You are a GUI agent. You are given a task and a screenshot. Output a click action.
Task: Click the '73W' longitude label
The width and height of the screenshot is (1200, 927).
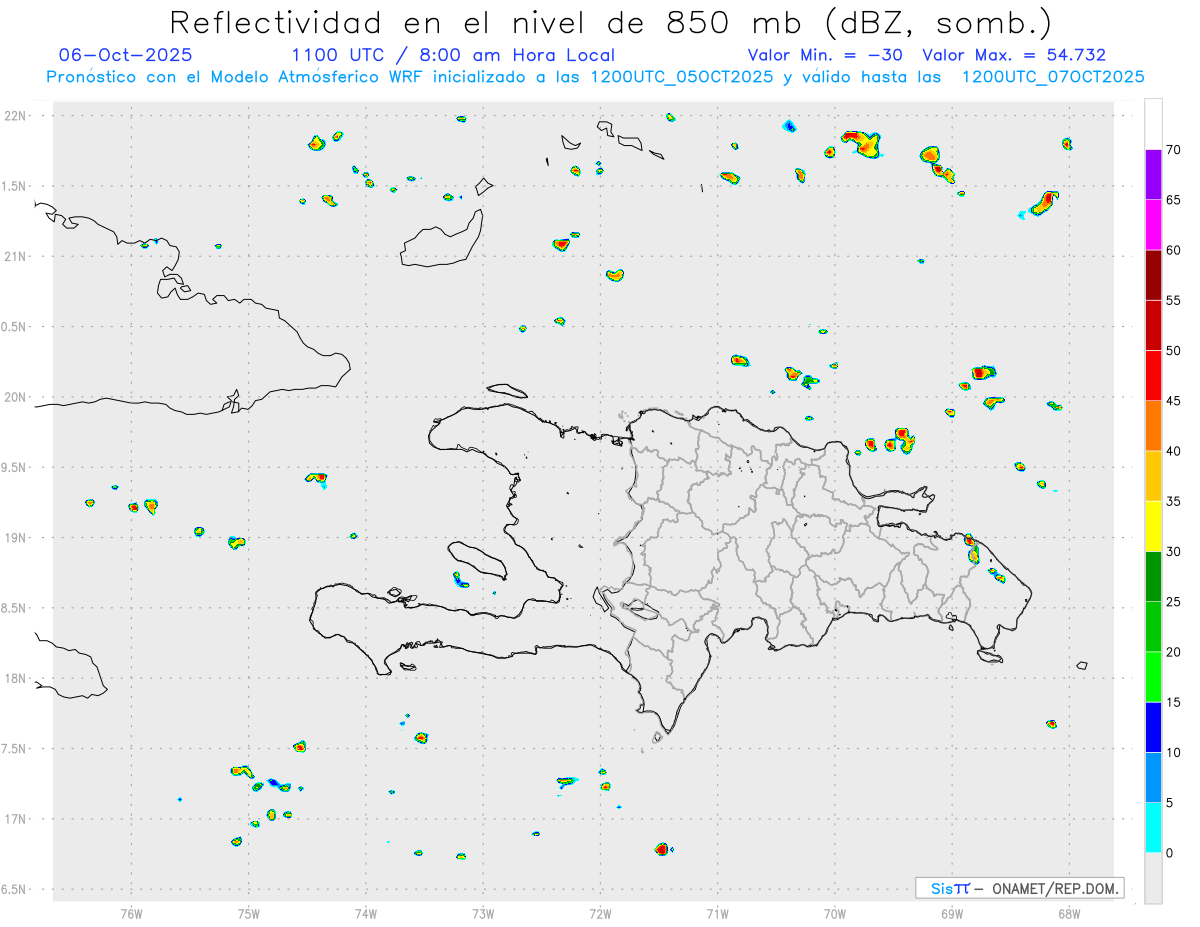[483, 913]
